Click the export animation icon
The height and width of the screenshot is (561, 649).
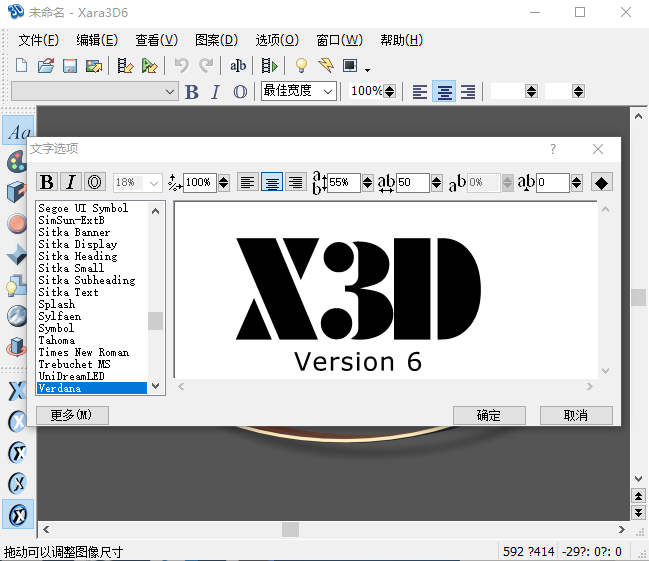tap(125, 65)
